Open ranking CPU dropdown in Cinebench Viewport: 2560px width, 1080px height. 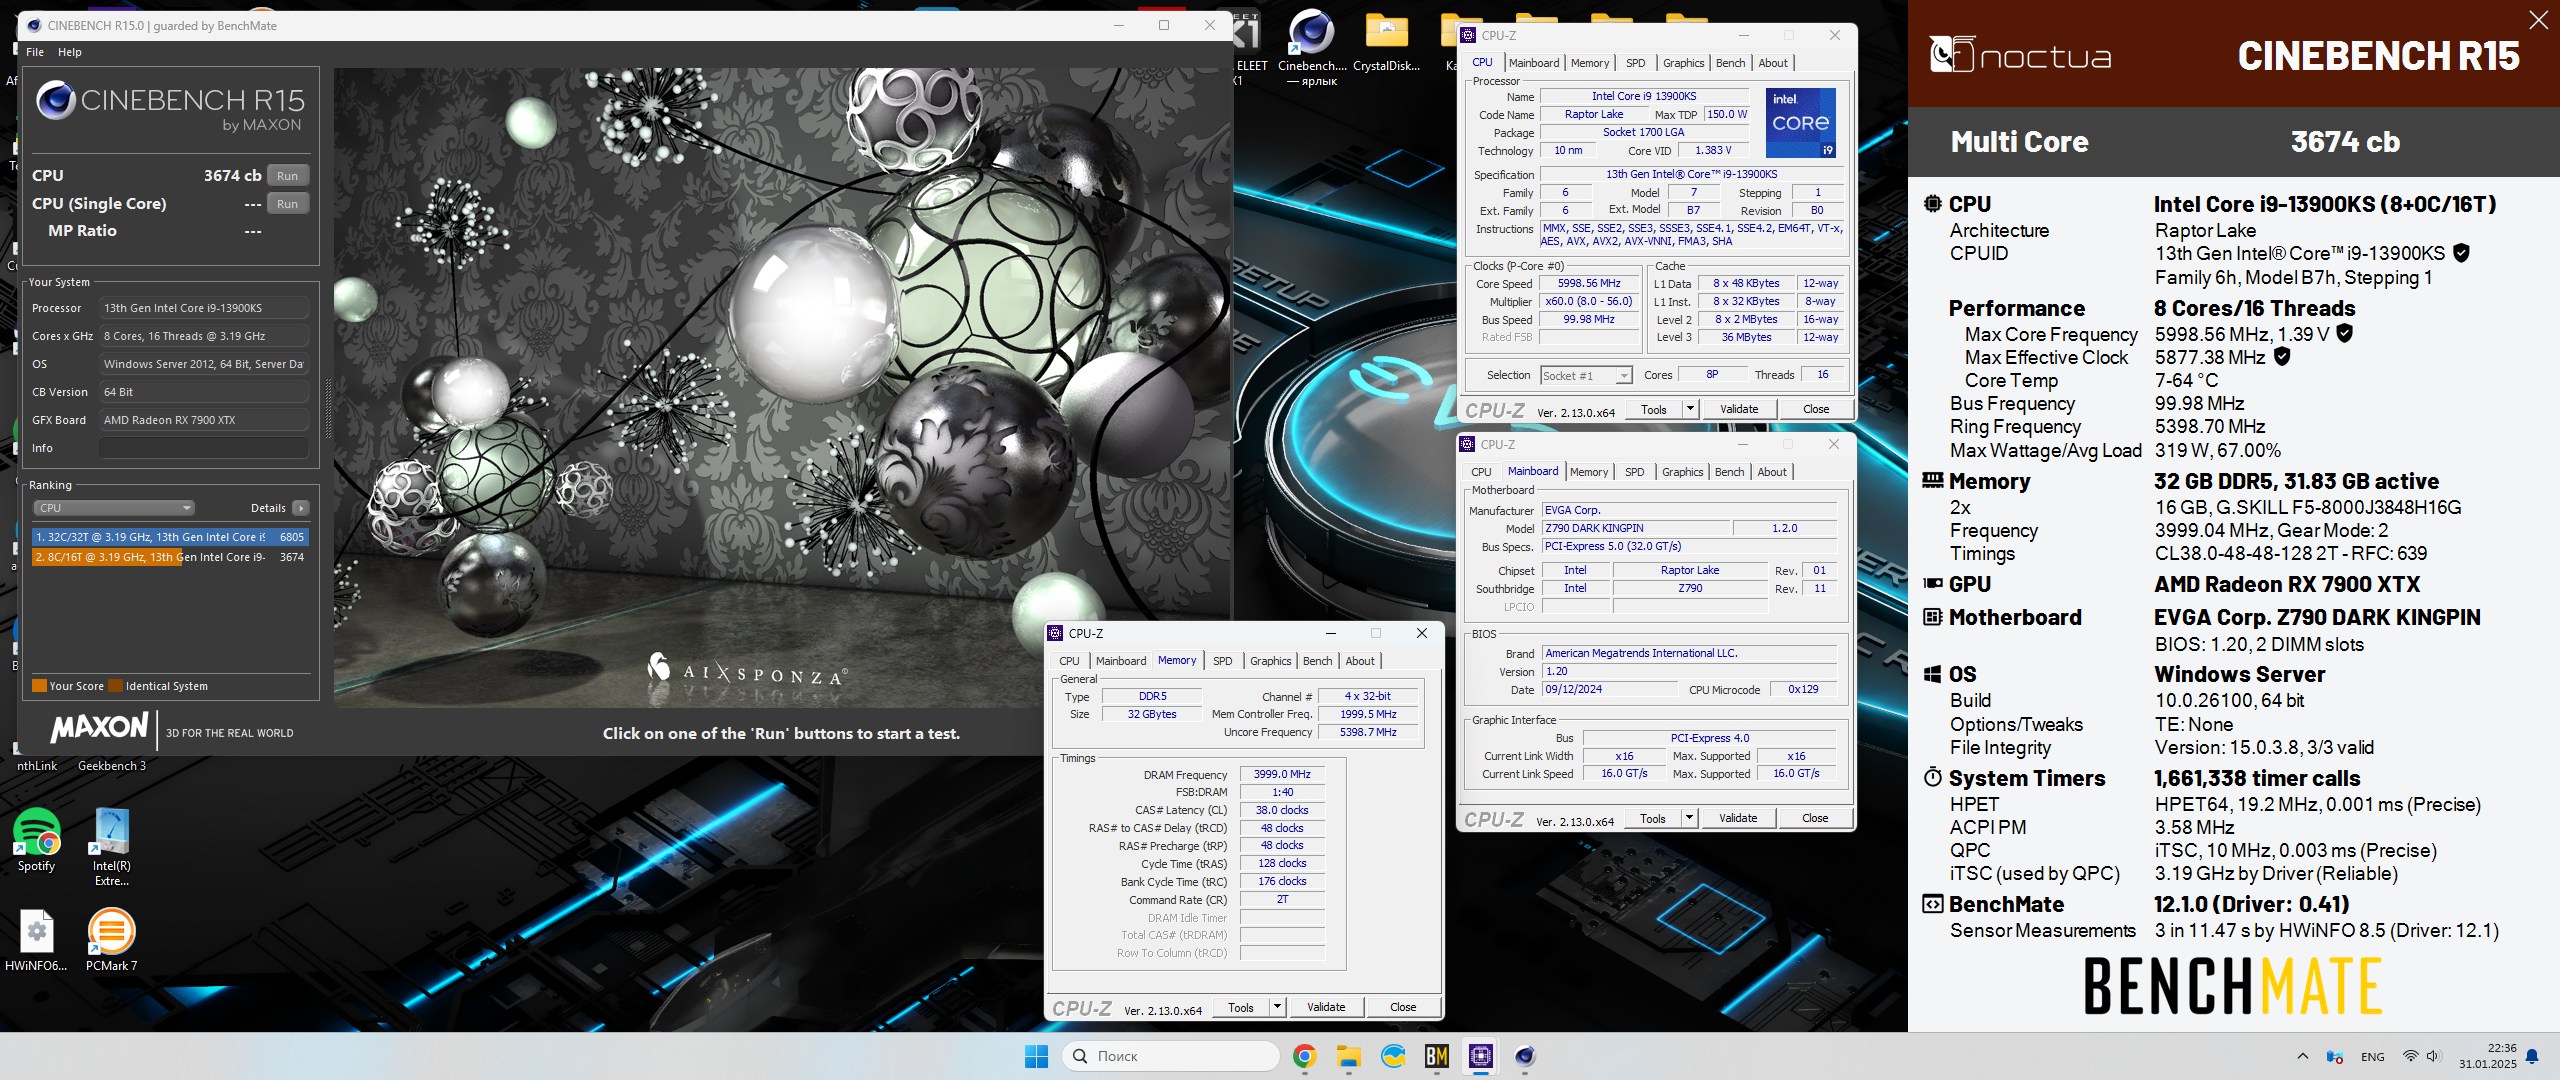point(114,508)
